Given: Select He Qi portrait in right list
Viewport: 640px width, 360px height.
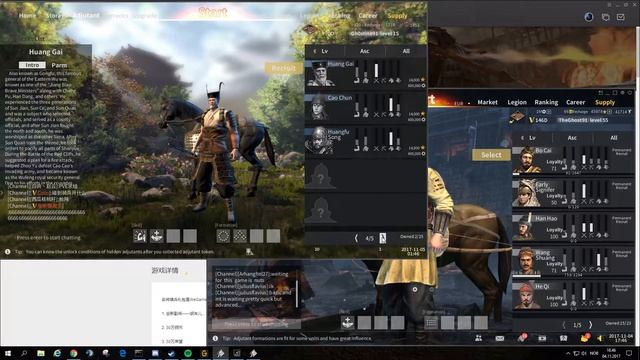Looking at the screenshot, I should (526, 296).
